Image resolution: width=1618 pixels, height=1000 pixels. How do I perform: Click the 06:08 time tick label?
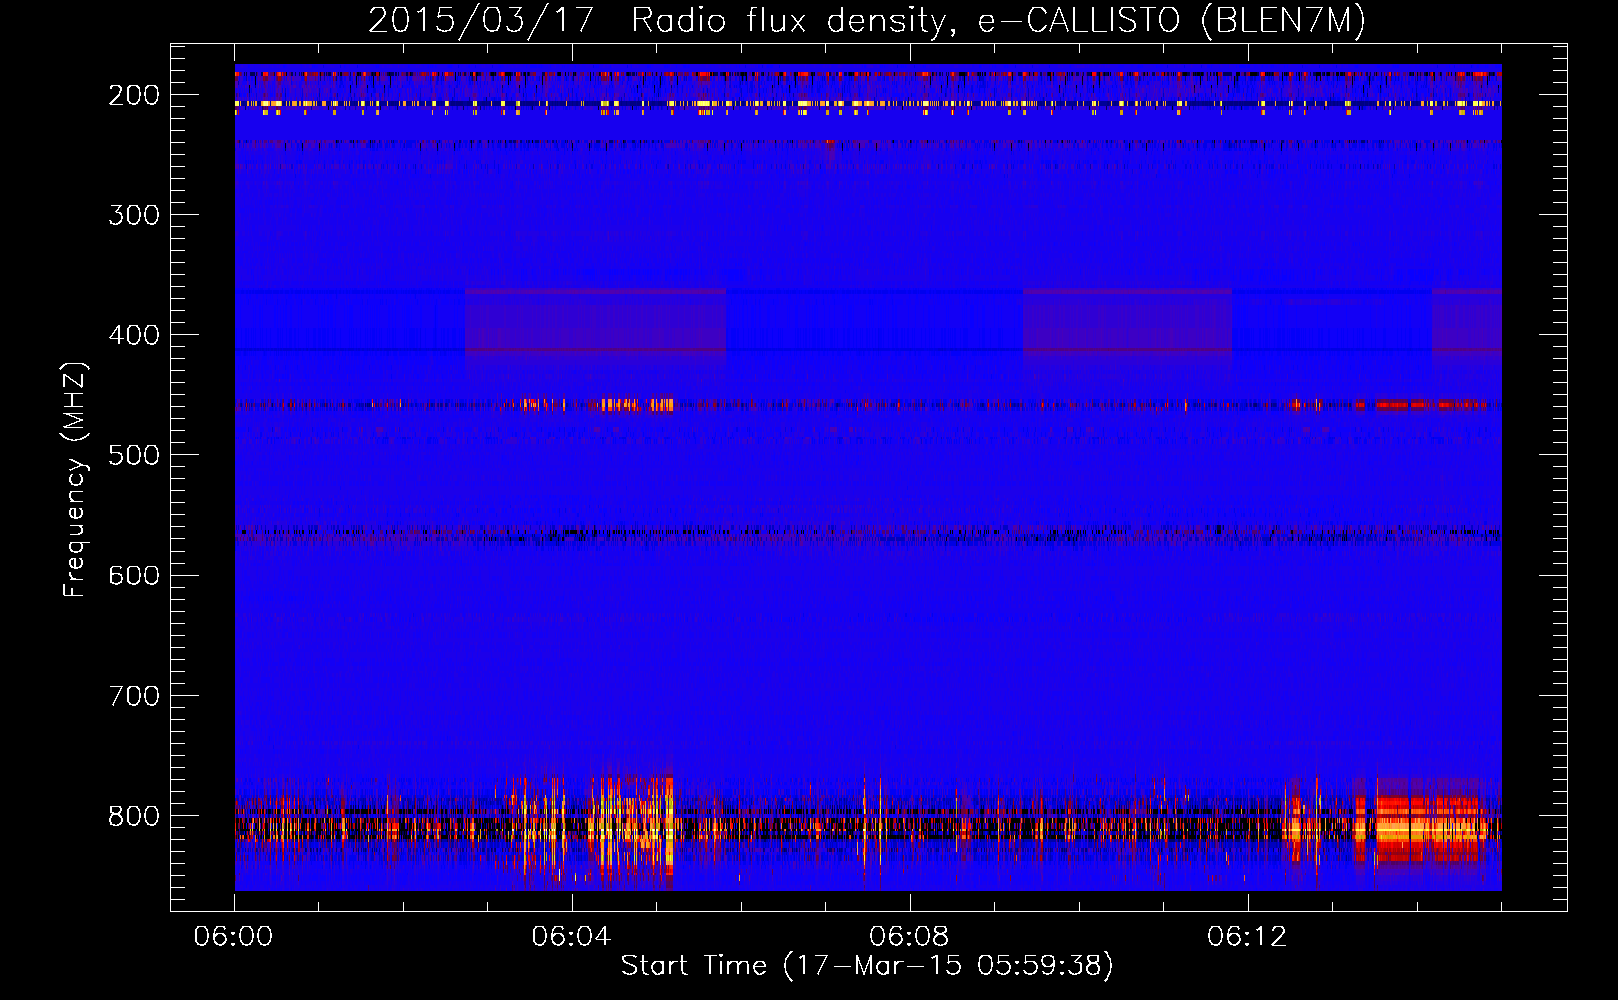909,936
